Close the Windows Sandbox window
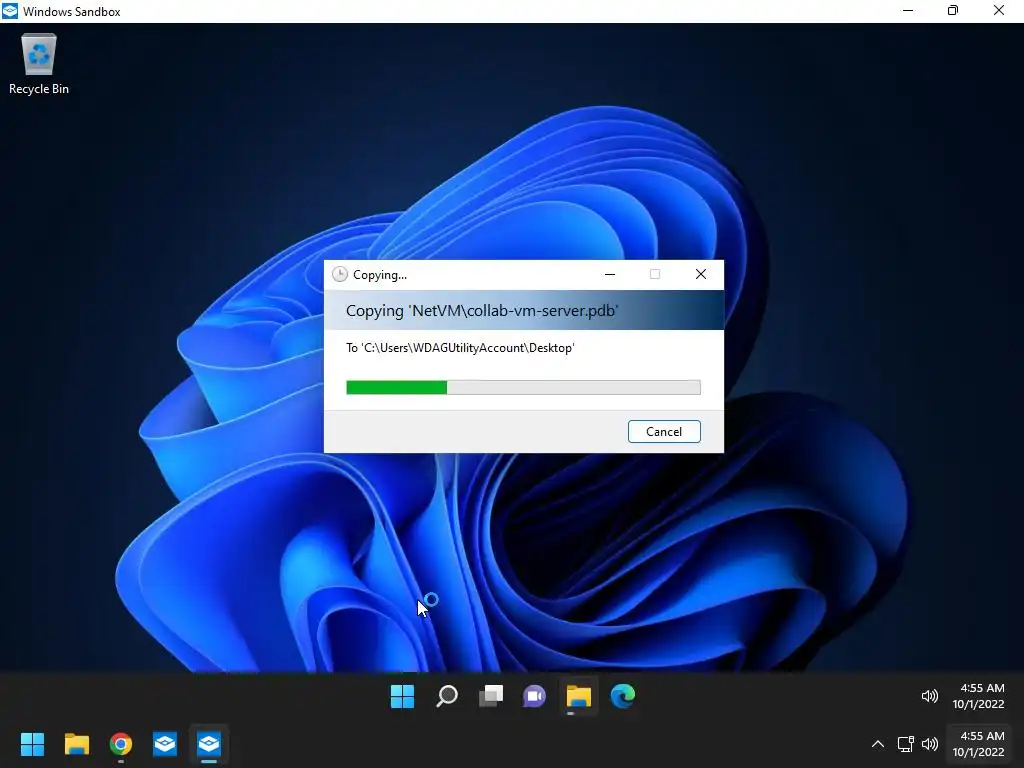The height and width of the screenshot is (768, 1024). [999, 10]
